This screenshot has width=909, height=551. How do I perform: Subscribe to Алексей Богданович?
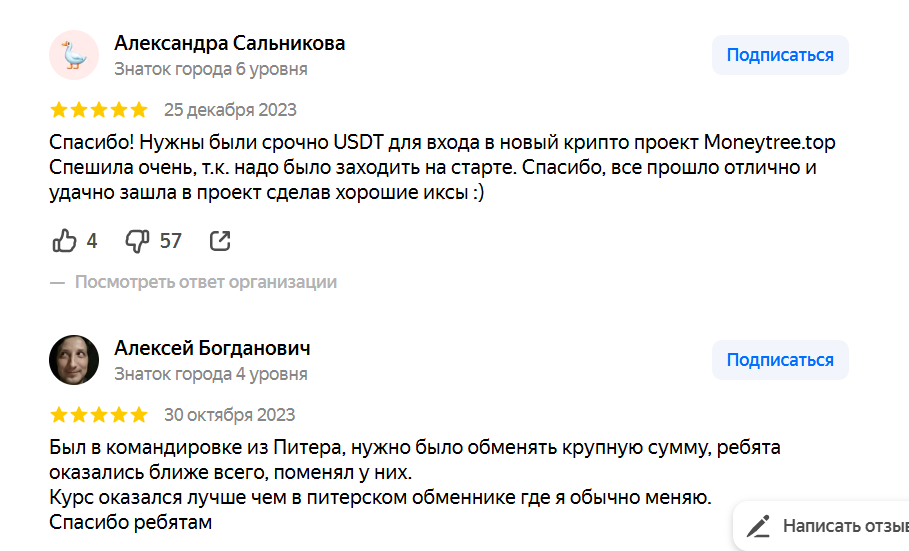tap(780, 360)
